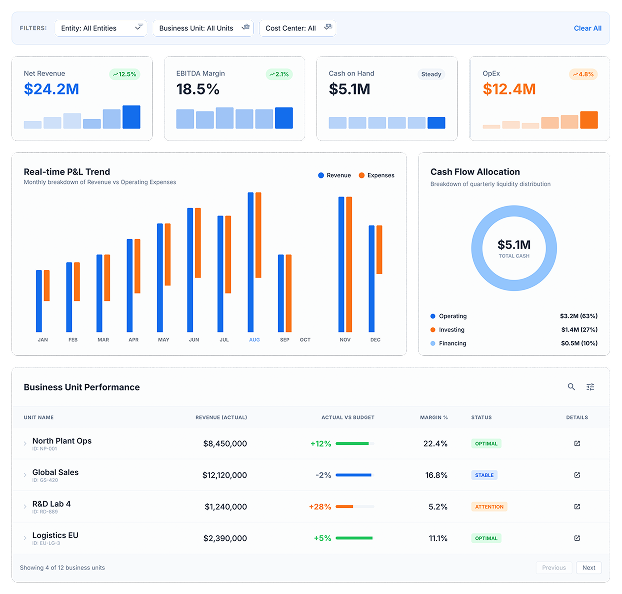622x594 pixels.
Task: Click the $5.1M total cash donut center
Action: (514, 245)
